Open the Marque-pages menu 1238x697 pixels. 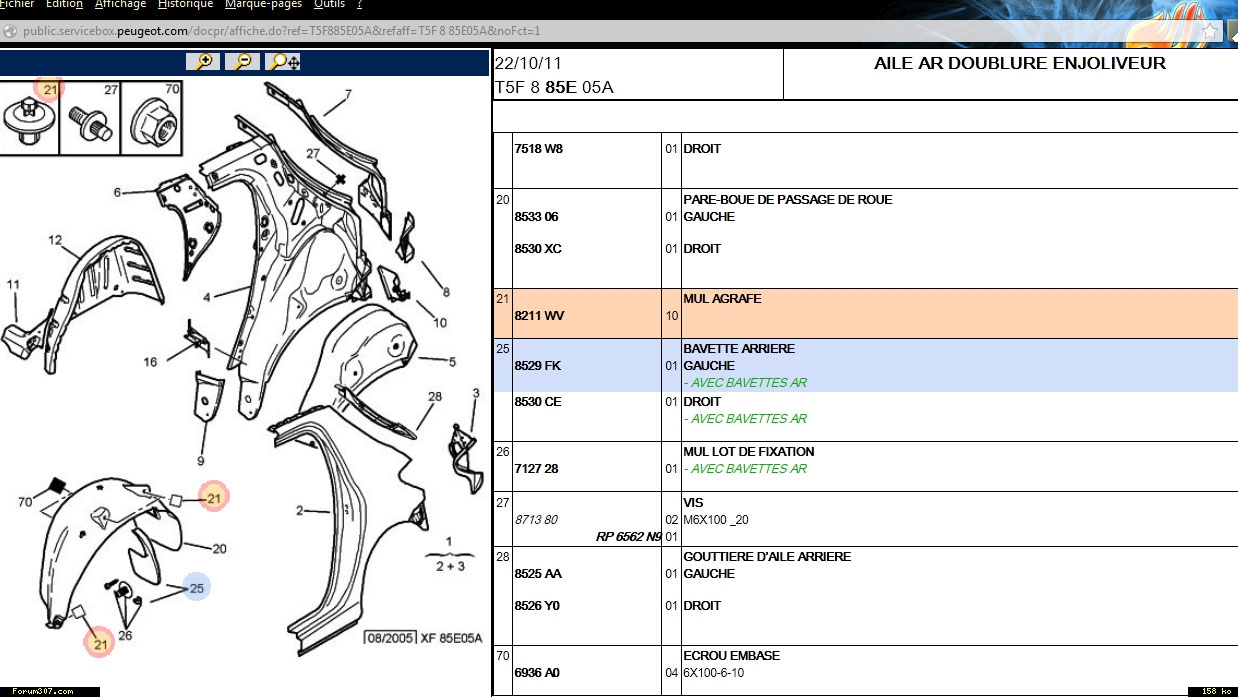(x=263, y=5)
